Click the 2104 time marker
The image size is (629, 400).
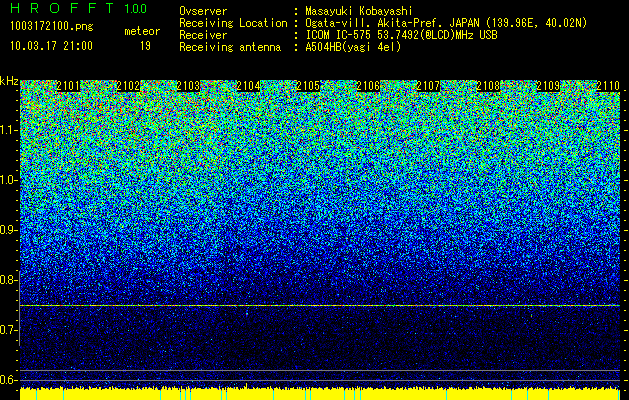pos(248,86)
